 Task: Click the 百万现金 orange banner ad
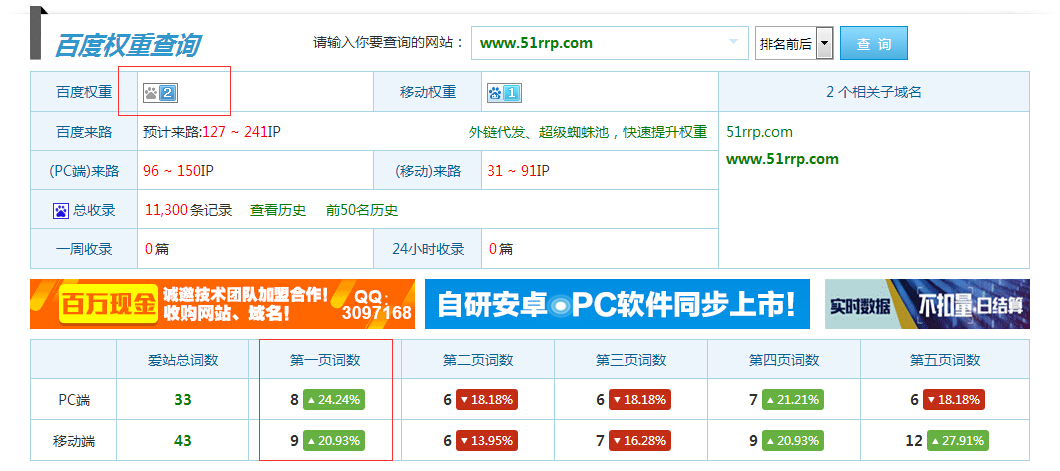[222, 304]
